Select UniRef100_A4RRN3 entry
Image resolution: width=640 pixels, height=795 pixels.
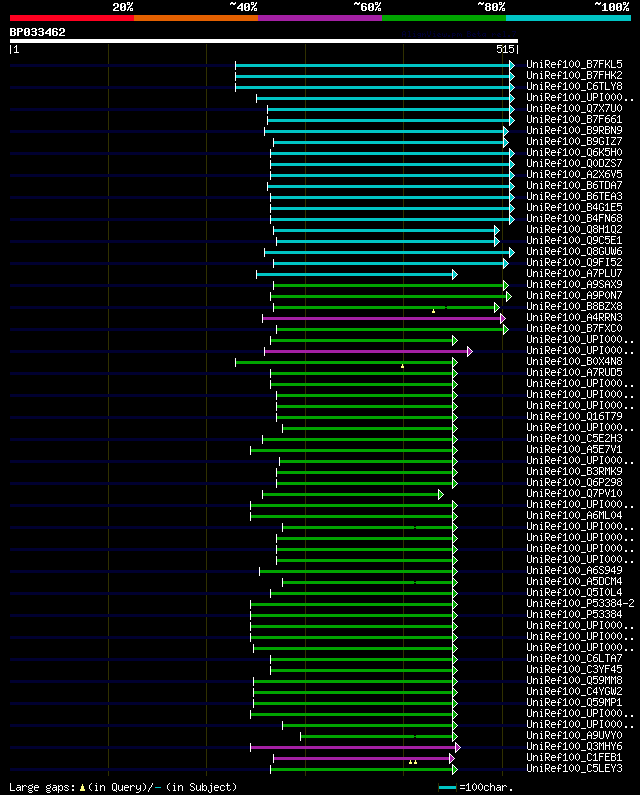pyautogui.click(x=574, y=317)
